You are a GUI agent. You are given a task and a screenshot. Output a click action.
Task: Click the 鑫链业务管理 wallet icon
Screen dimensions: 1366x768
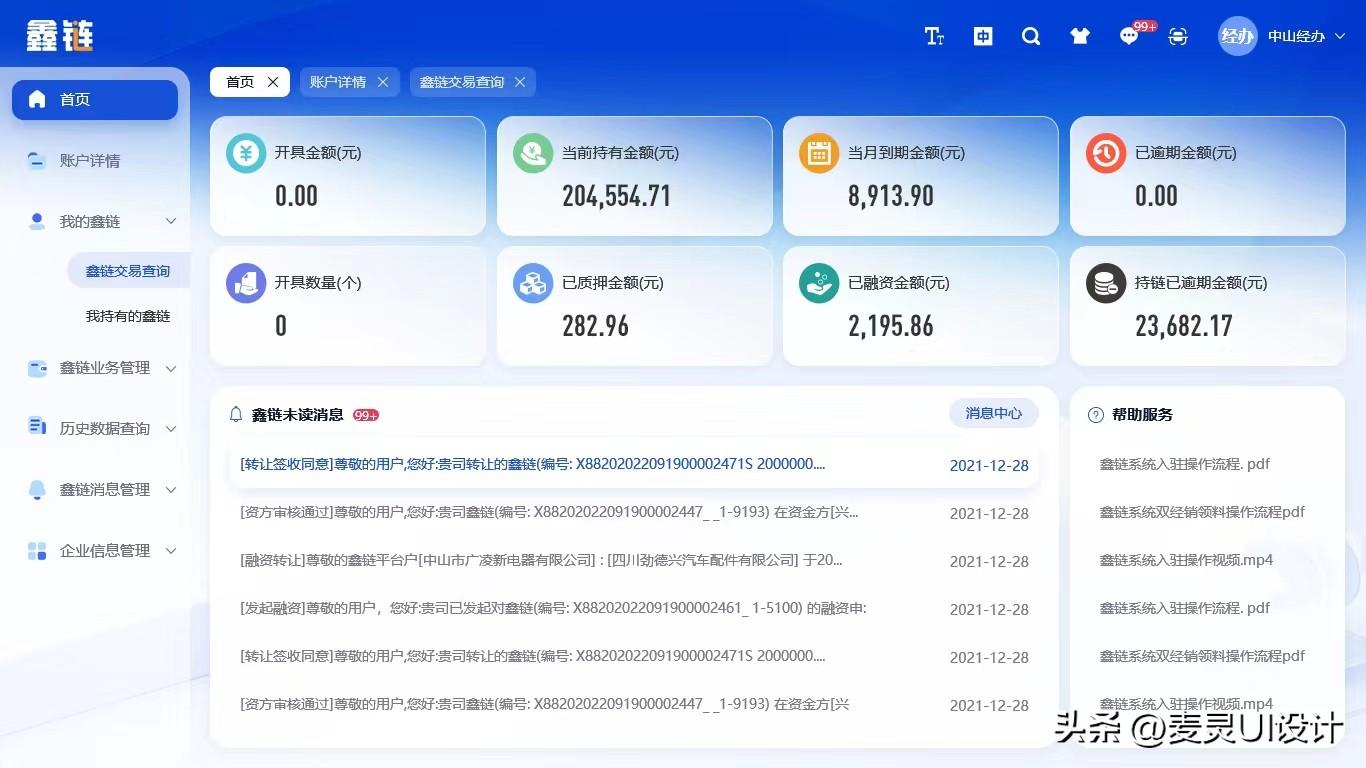pos(37,368)
